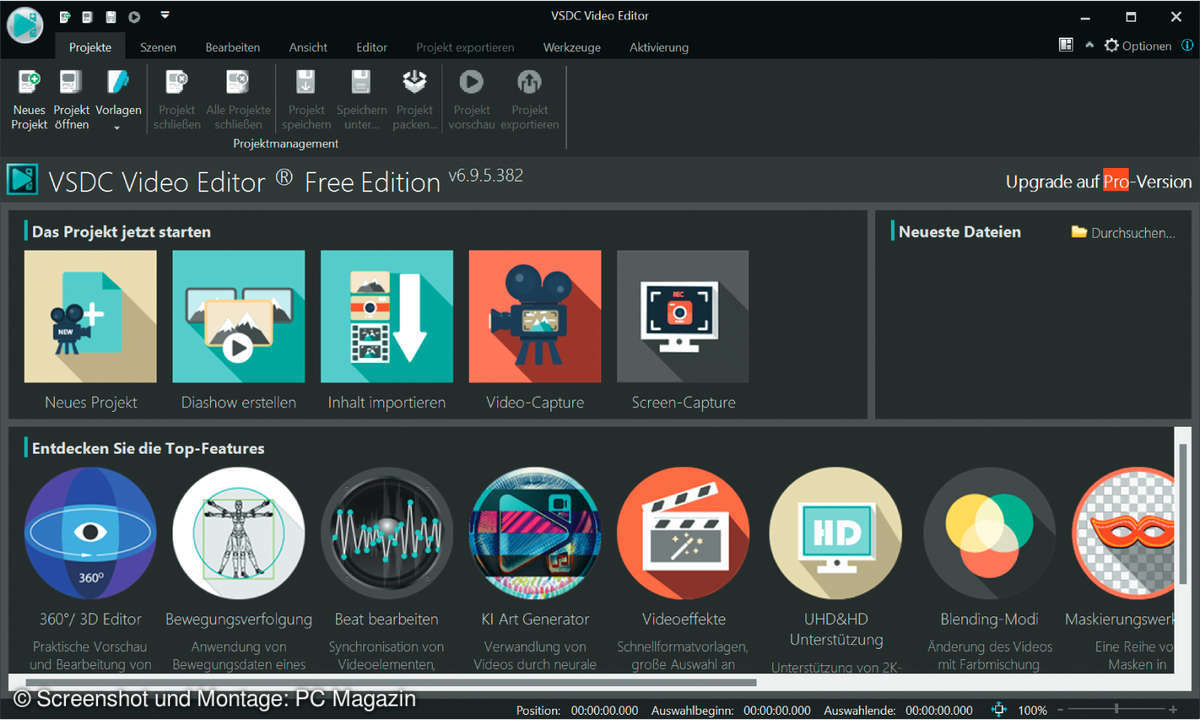Open the Werkzeuge tab
The image size is (1200, 720).
(x=572, y=47)
